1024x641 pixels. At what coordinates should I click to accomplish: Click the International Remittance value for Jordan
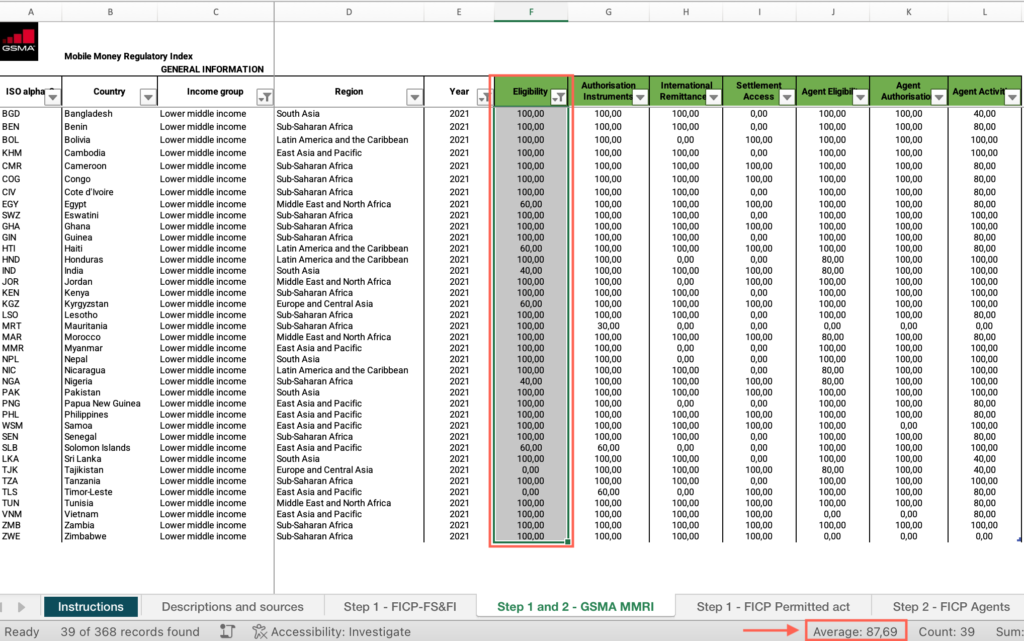(686, 282)
